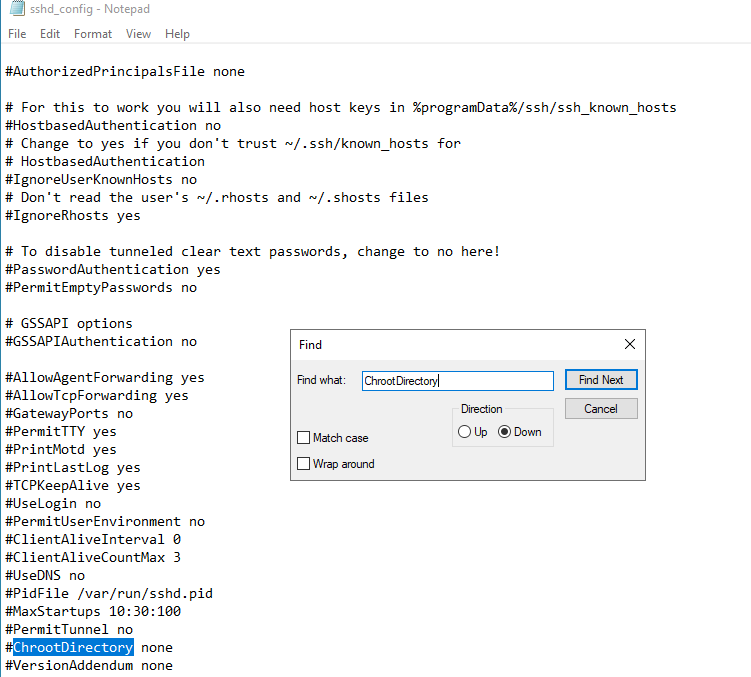751x677 pixels.
Task: Click the highlighted ChrootDirectory text
Action: point(73,647)
